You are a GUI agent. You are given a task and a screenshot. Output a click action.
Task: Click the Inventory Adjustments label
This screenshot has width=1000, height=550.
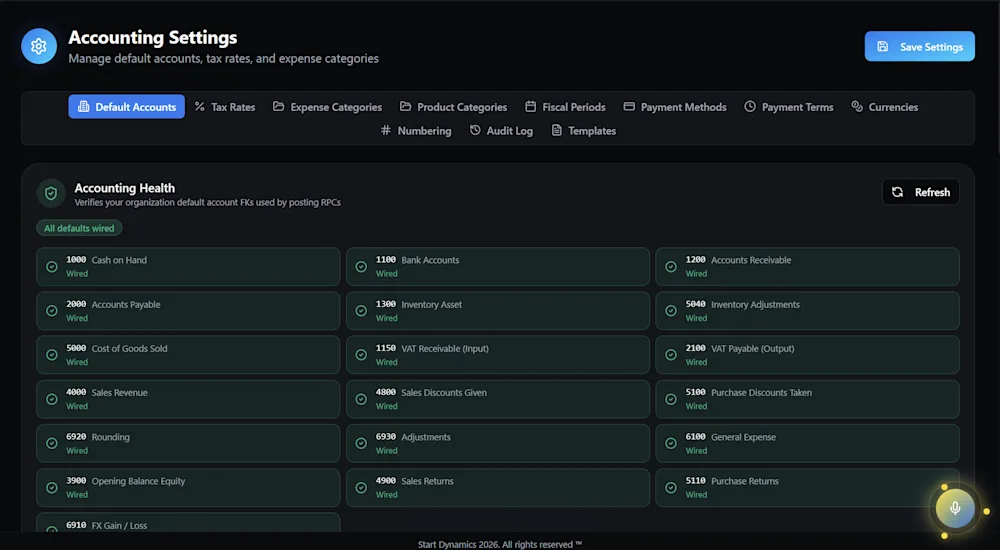(755, 304)
